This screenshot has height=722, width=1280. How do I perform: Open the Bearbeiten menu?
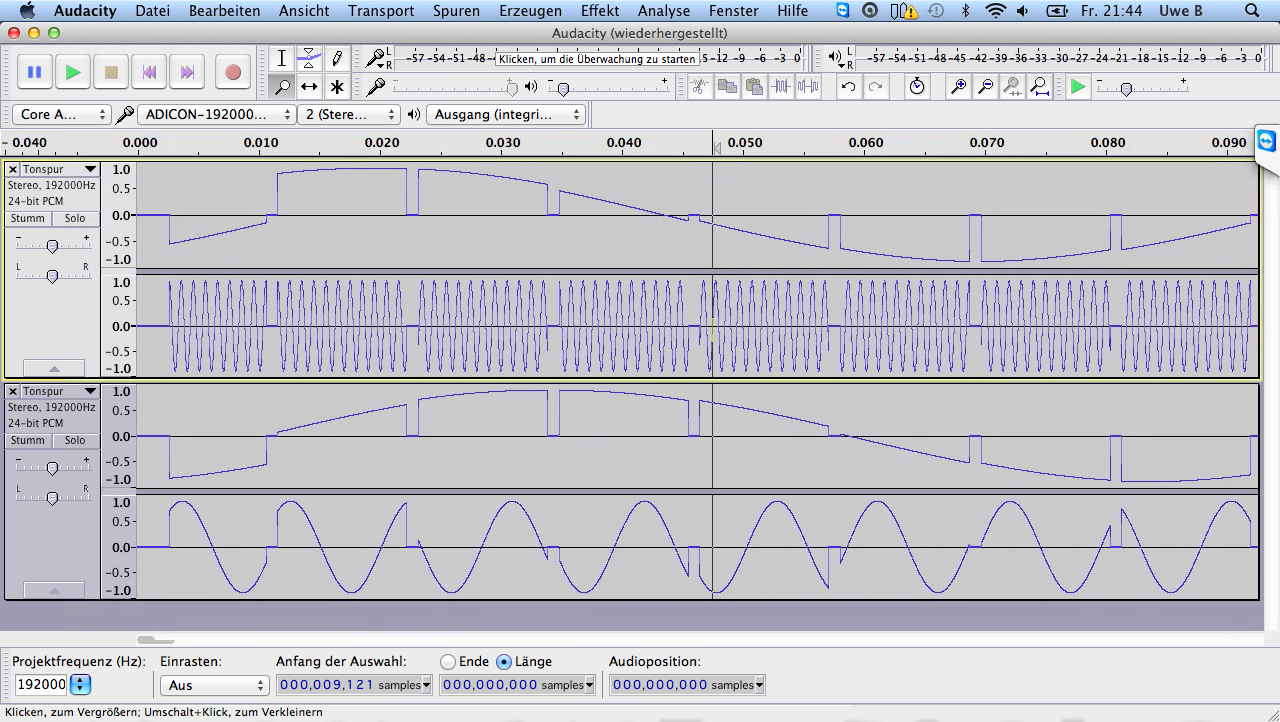tap(225, 11)
